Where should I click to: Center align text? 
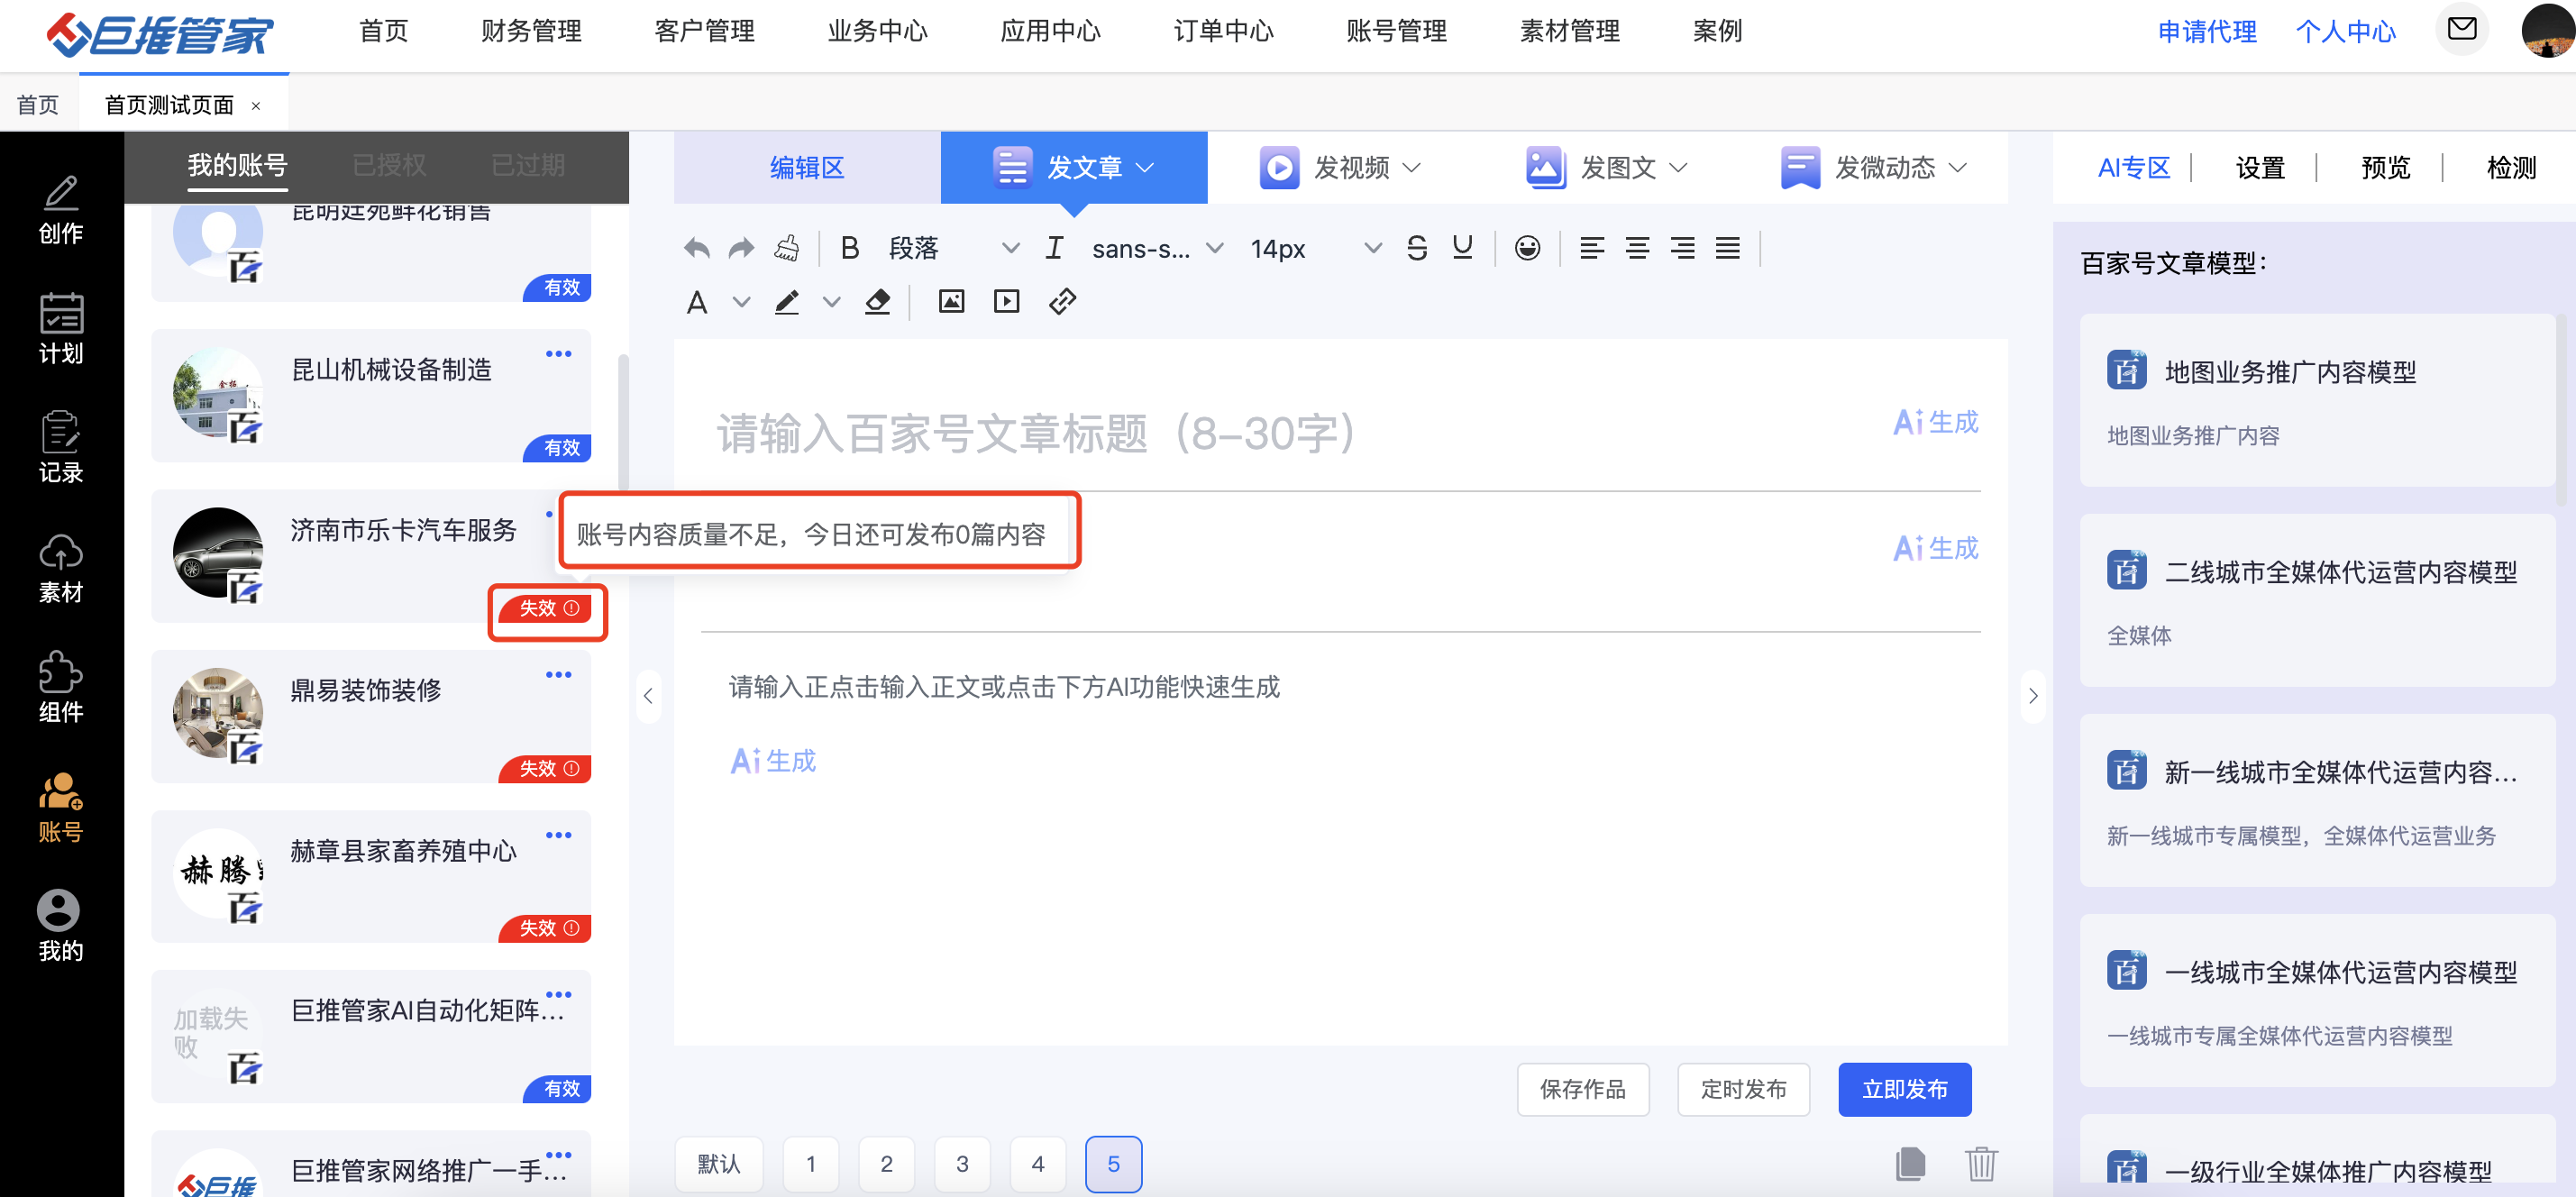(x=1637, y=248)
